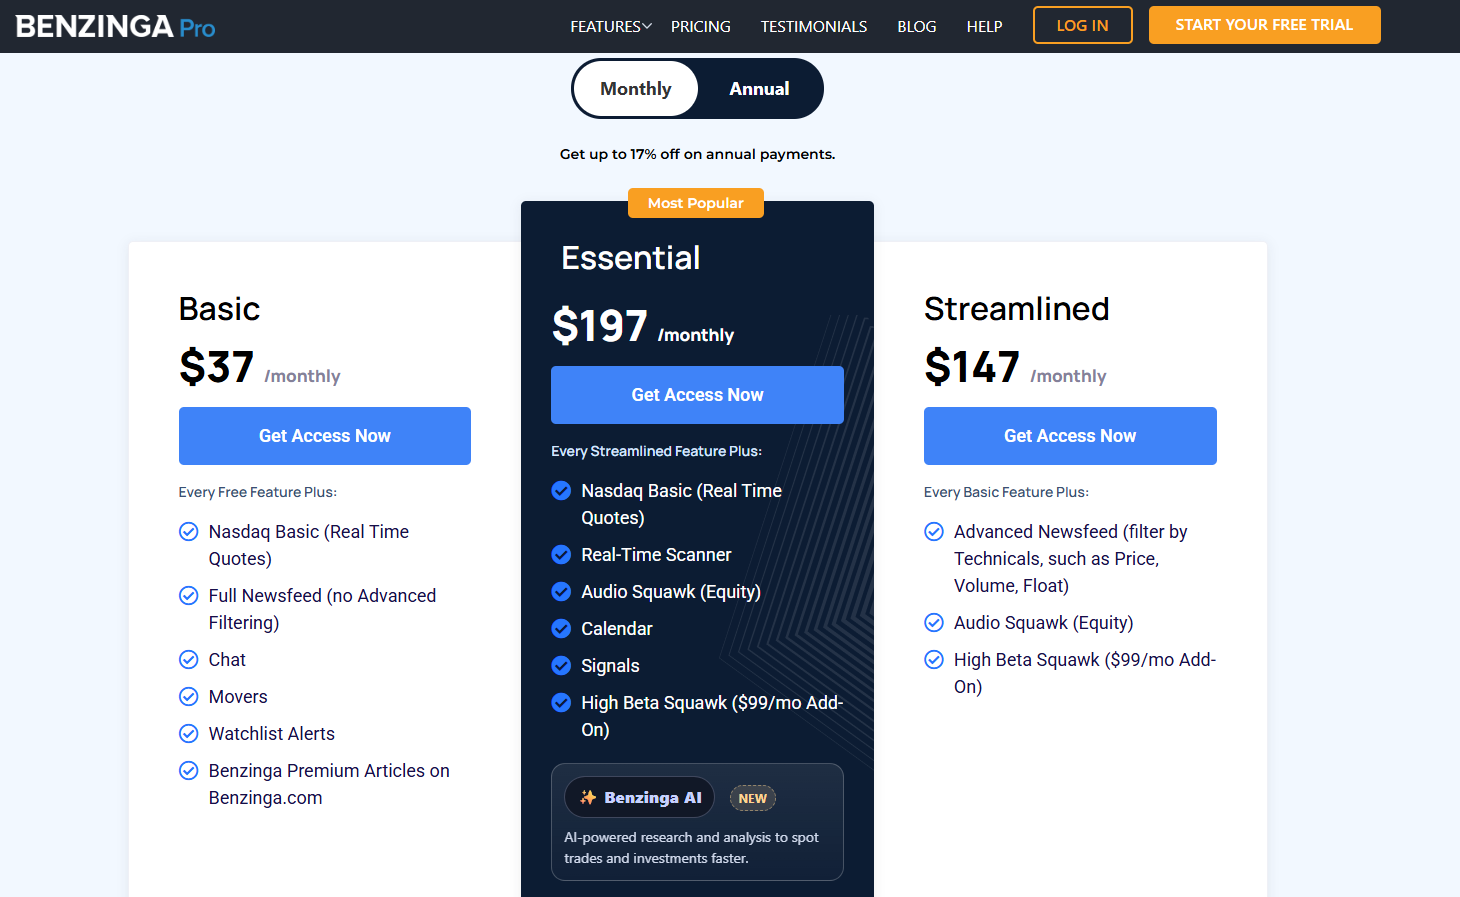The height and width of the screenshot is (897, 1460).
Task: Click check icon beside Benzinga Premium Articles
Action: 188,770
